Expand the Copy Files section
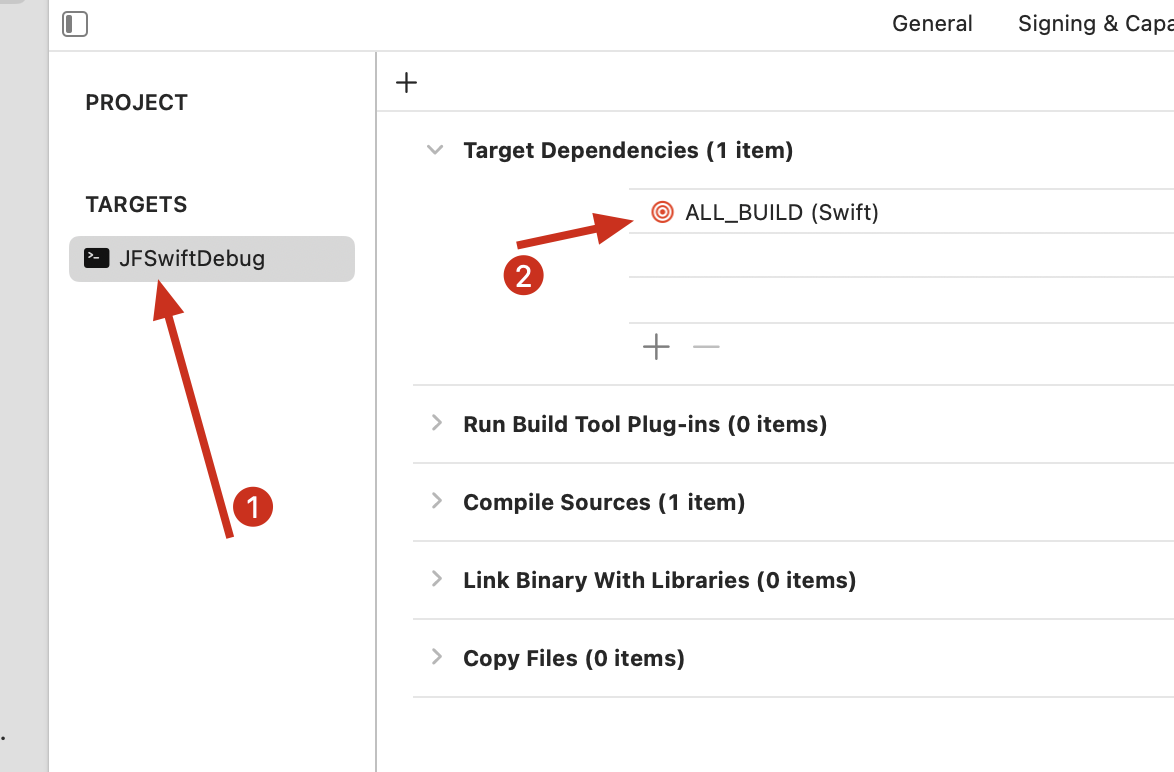Image resolution: width=1174 pixels, height=772 pixels. (436, 657)
